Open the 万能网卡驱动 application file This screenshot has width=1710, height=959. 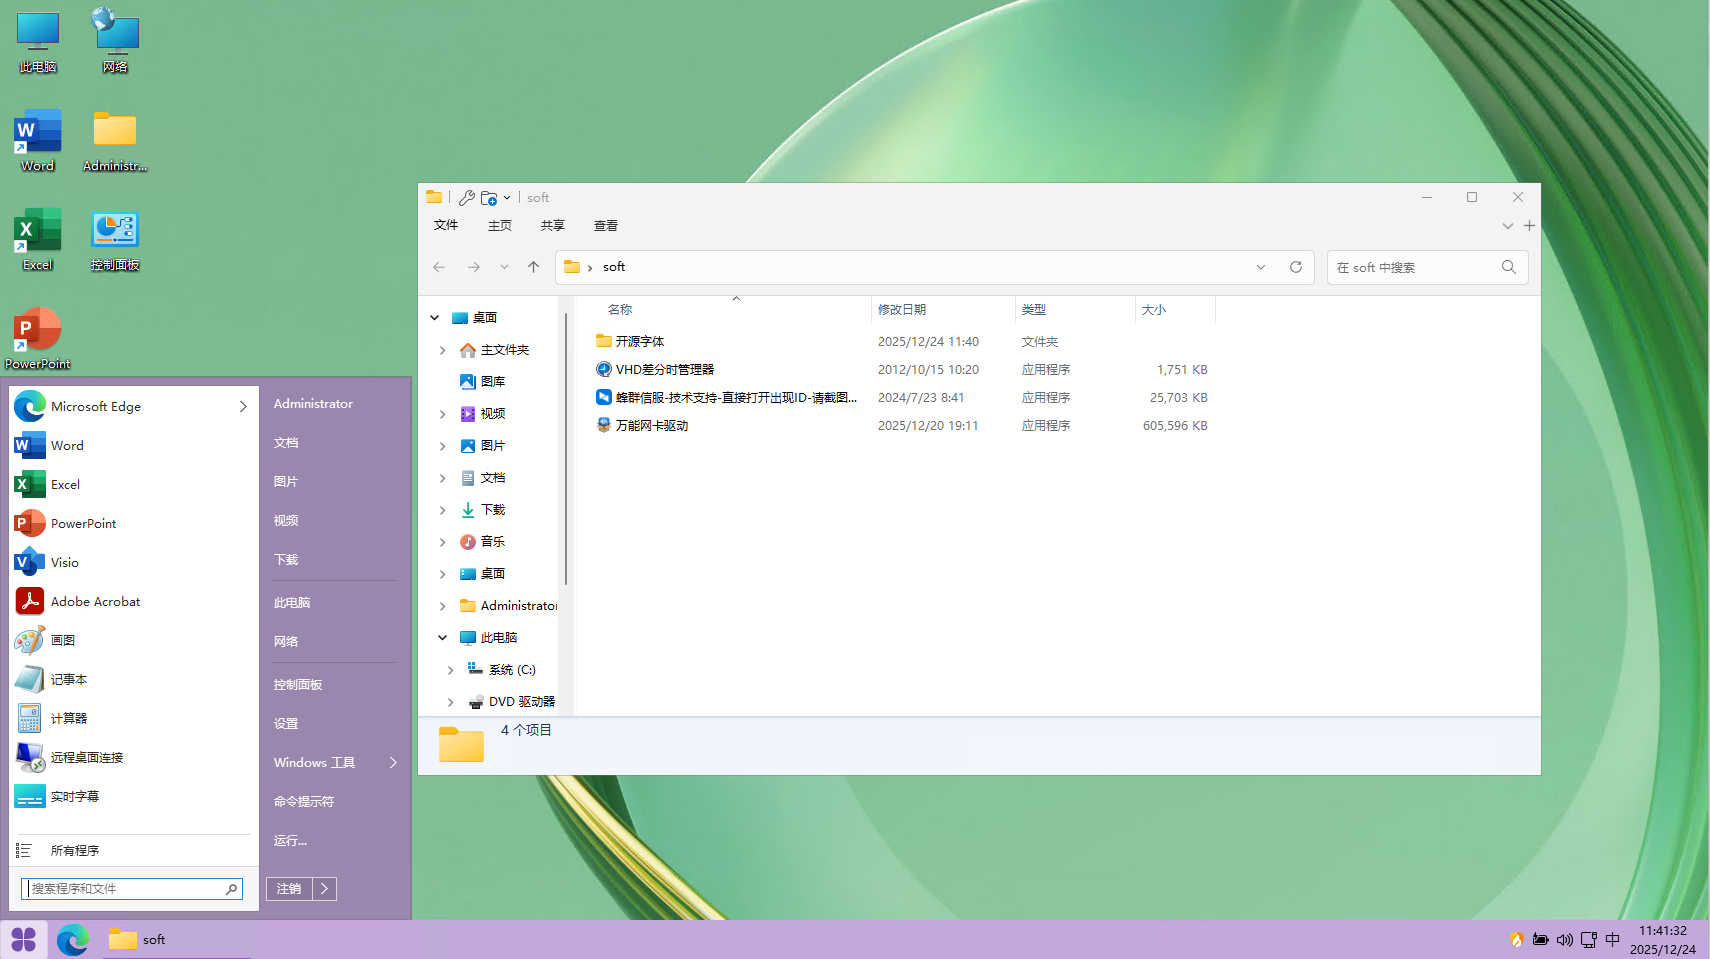(651, 425)
